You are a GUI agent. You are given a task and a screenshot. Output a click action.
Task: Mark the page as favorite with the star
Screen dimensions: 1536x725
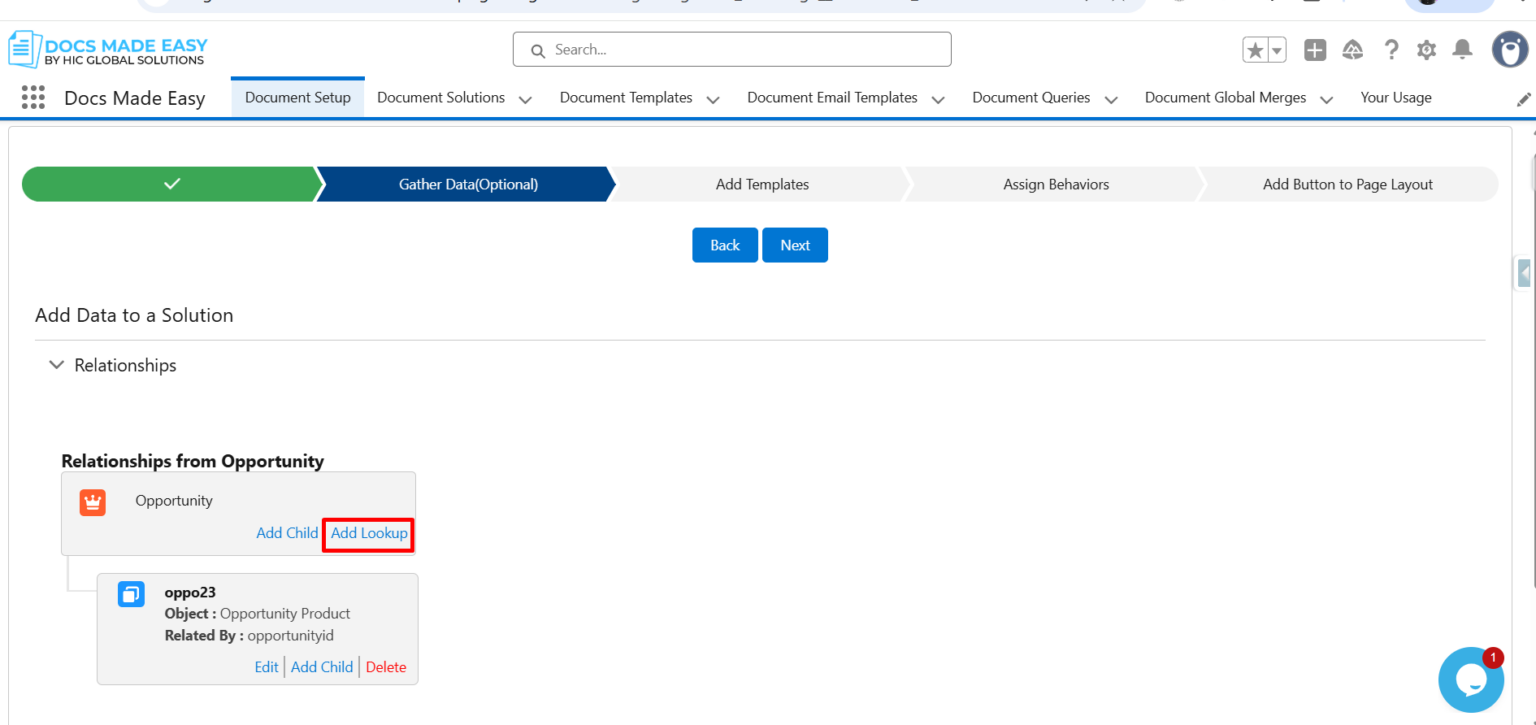pos(1257,48)
